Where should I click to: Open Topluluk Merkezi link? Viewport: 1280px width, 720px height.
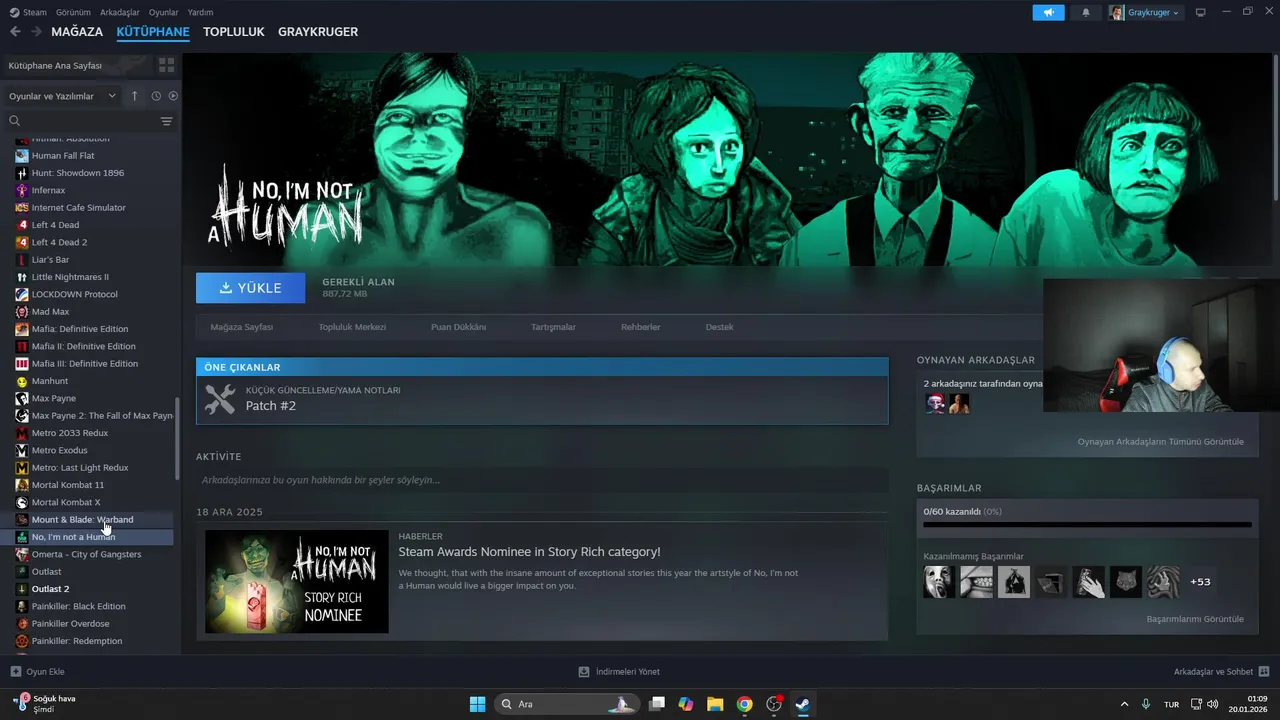tap(352, 327)
